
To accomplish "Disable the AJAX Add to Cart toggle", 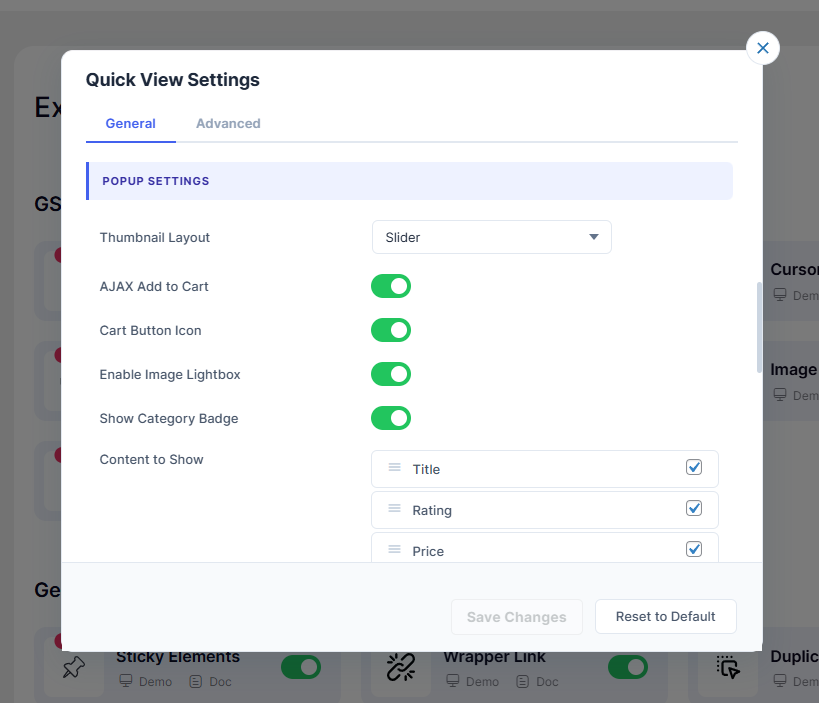I will (391, 287).
